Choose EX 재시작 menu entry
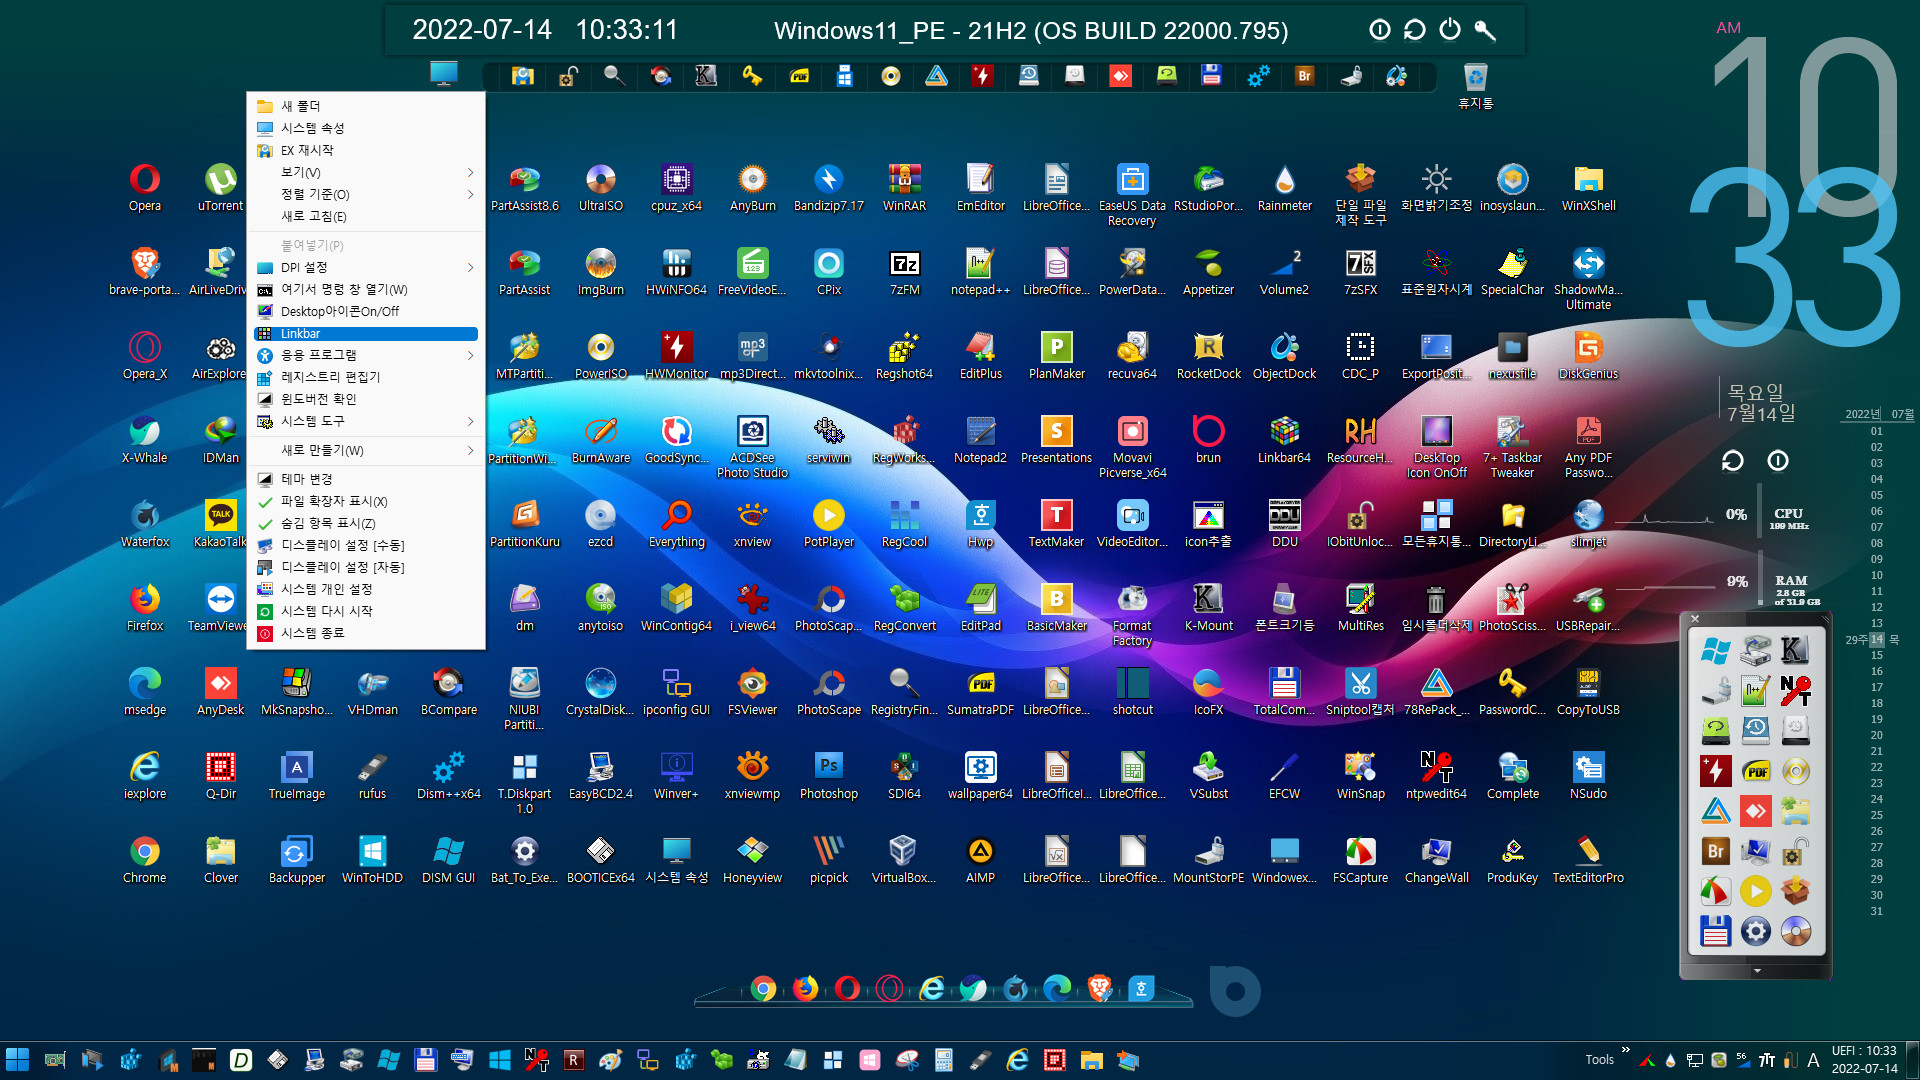The width and height of the screenshot is (1920, 1080). coord(366,150)
